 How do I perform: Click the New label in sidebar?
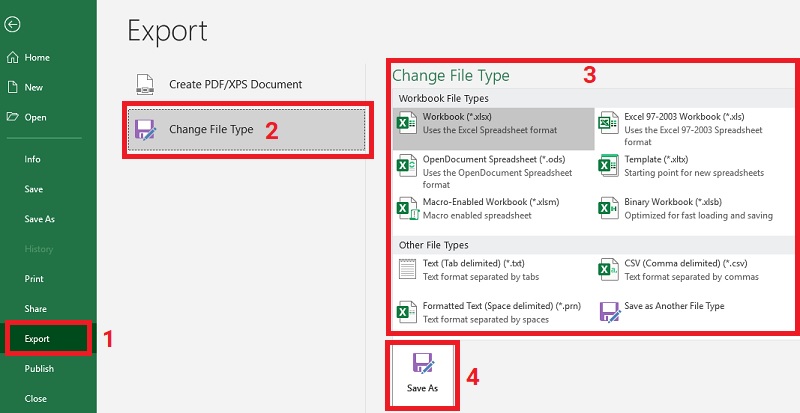click(x=34, y=87)
